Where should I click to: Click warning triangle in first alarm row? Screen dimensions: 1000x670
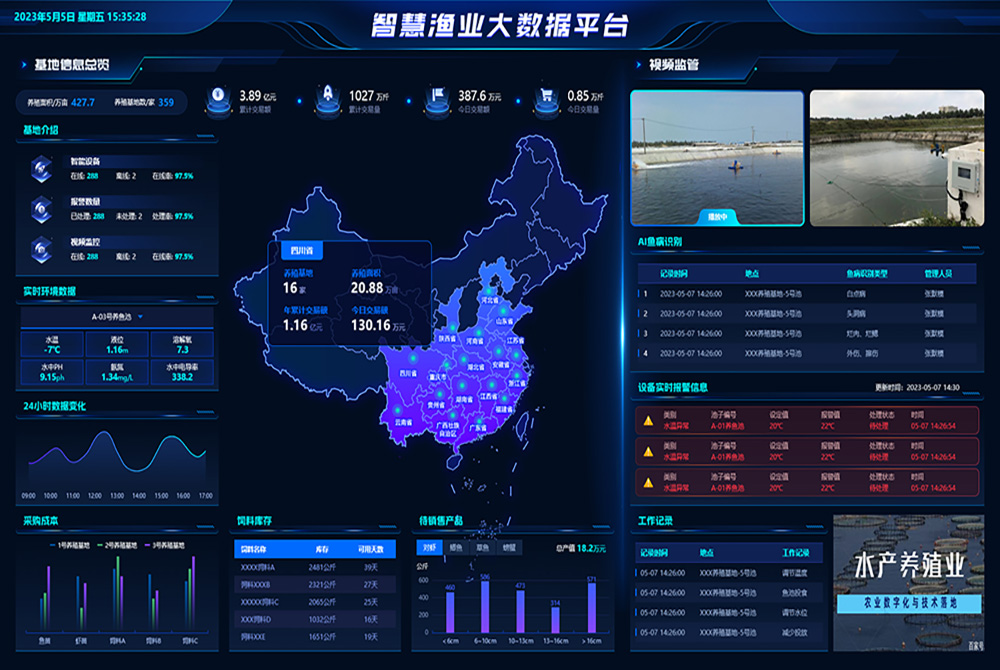pyautogui.click(x=648, y=420)
